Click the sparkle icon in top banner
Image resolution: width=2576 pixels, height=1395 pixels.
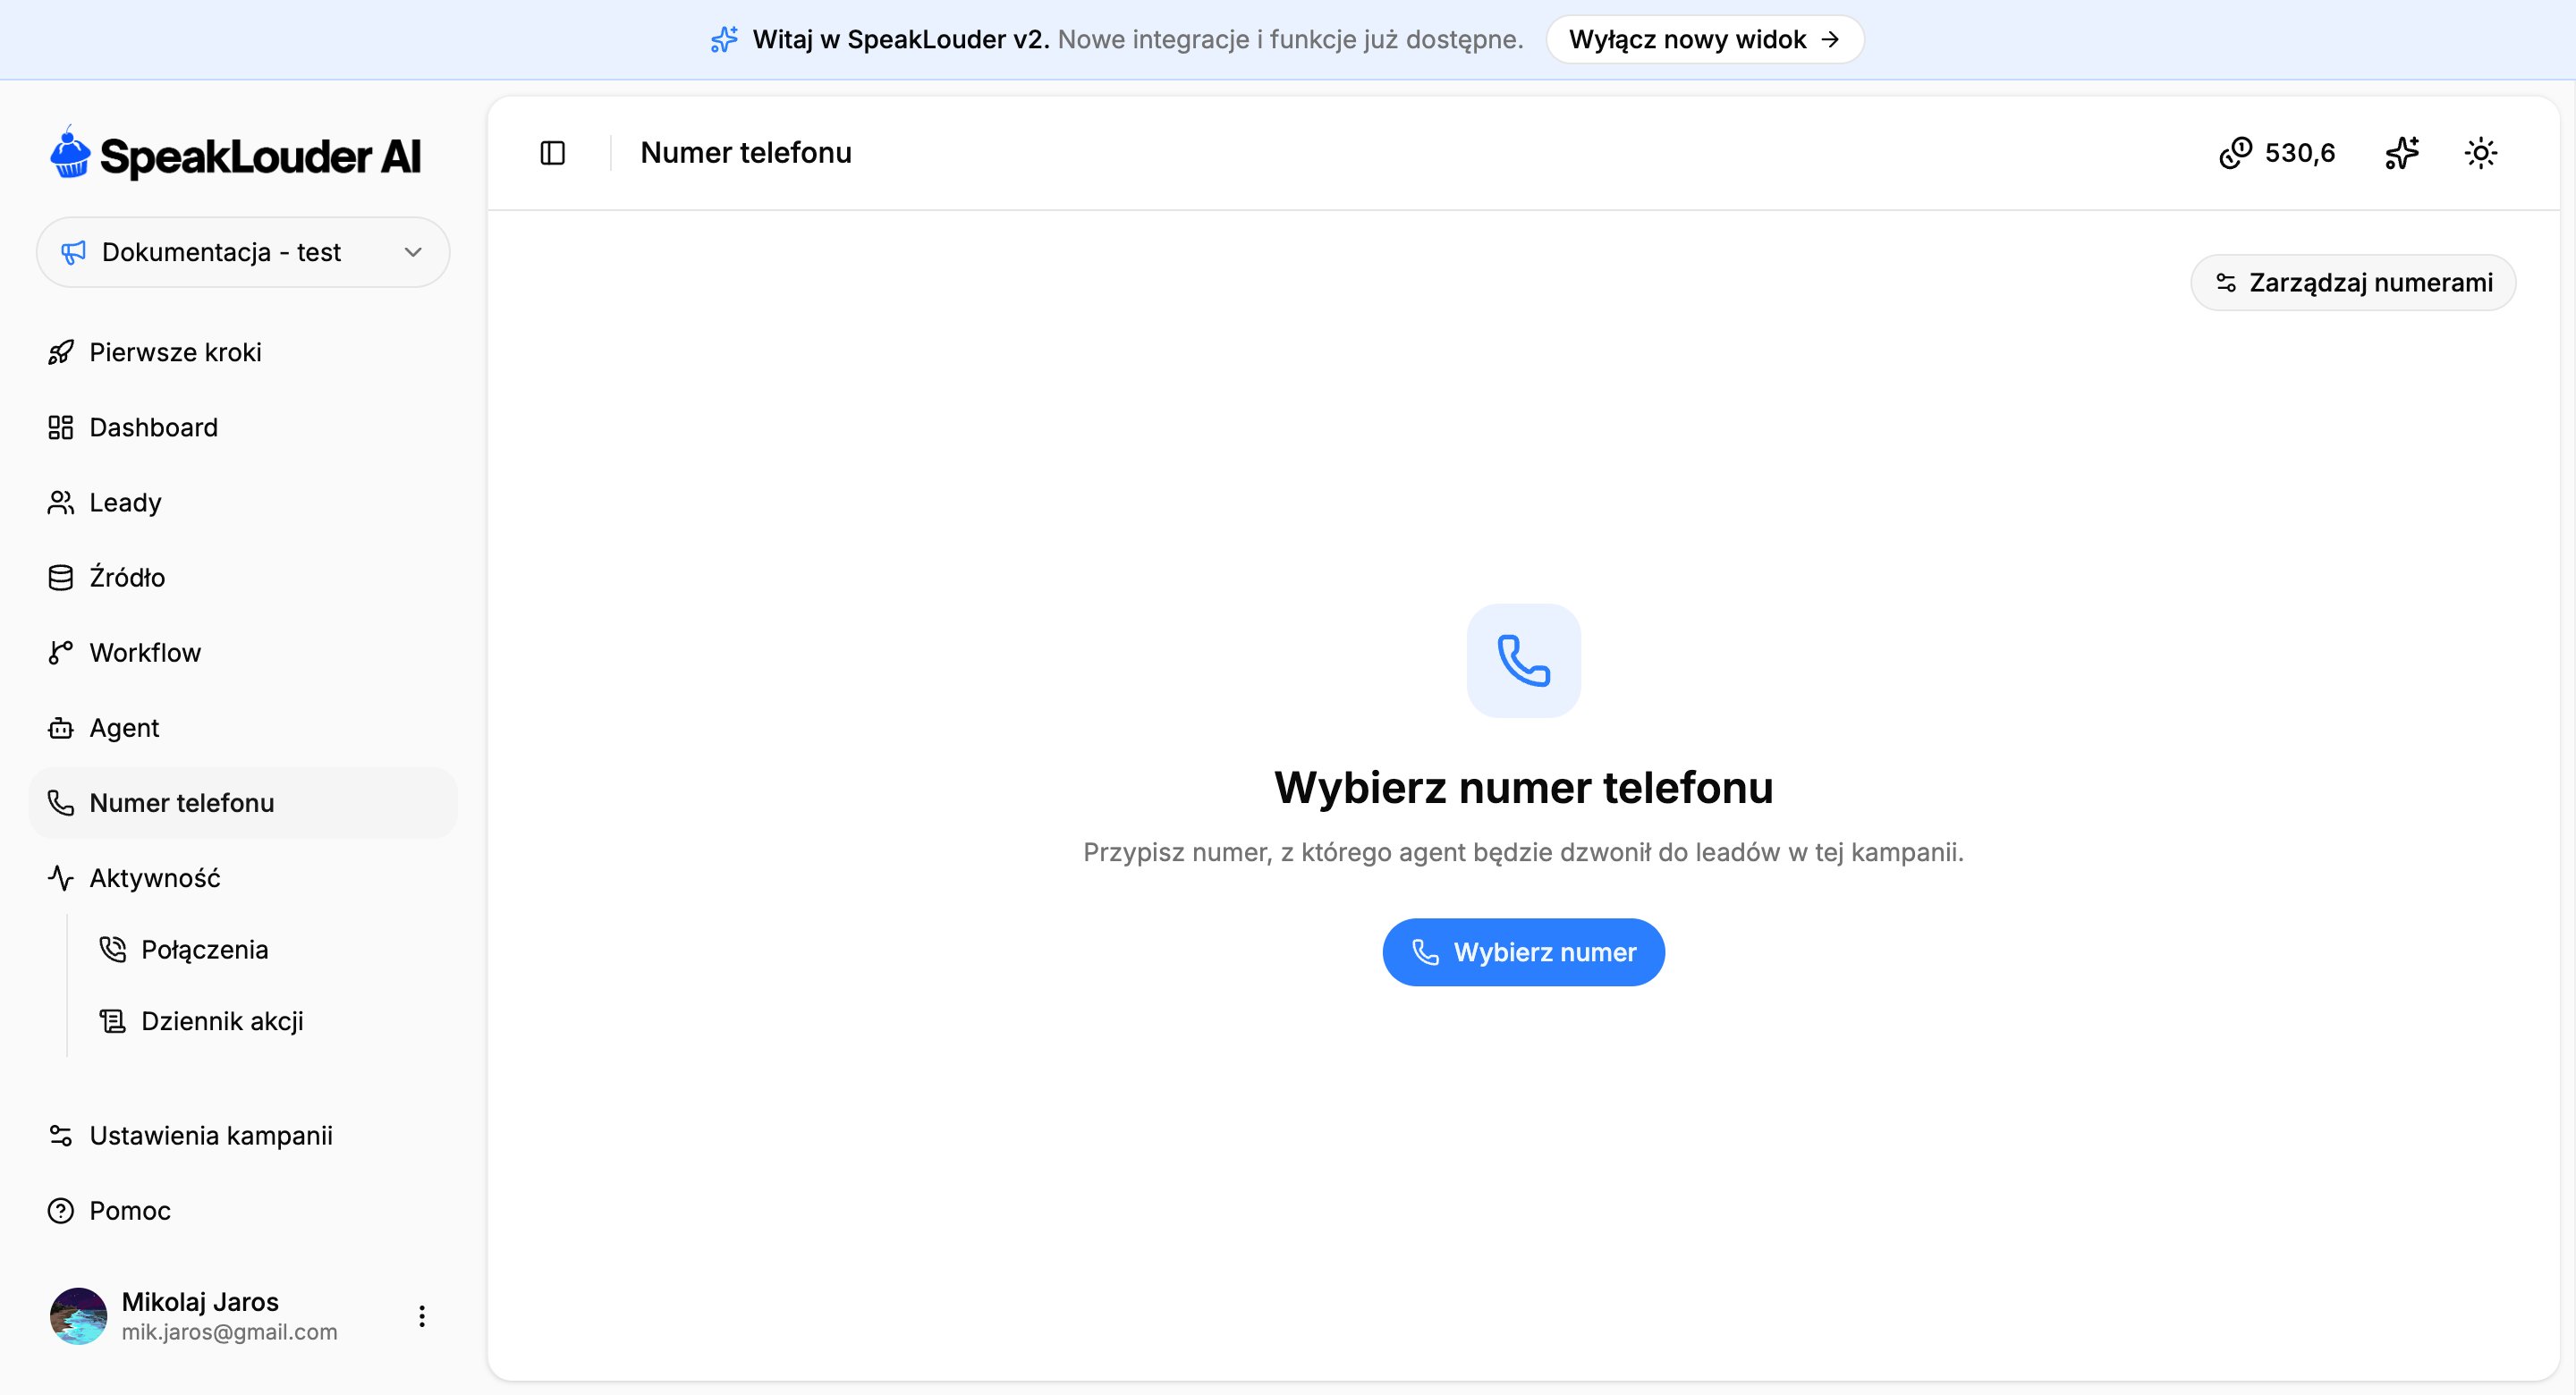click(724, 39)
